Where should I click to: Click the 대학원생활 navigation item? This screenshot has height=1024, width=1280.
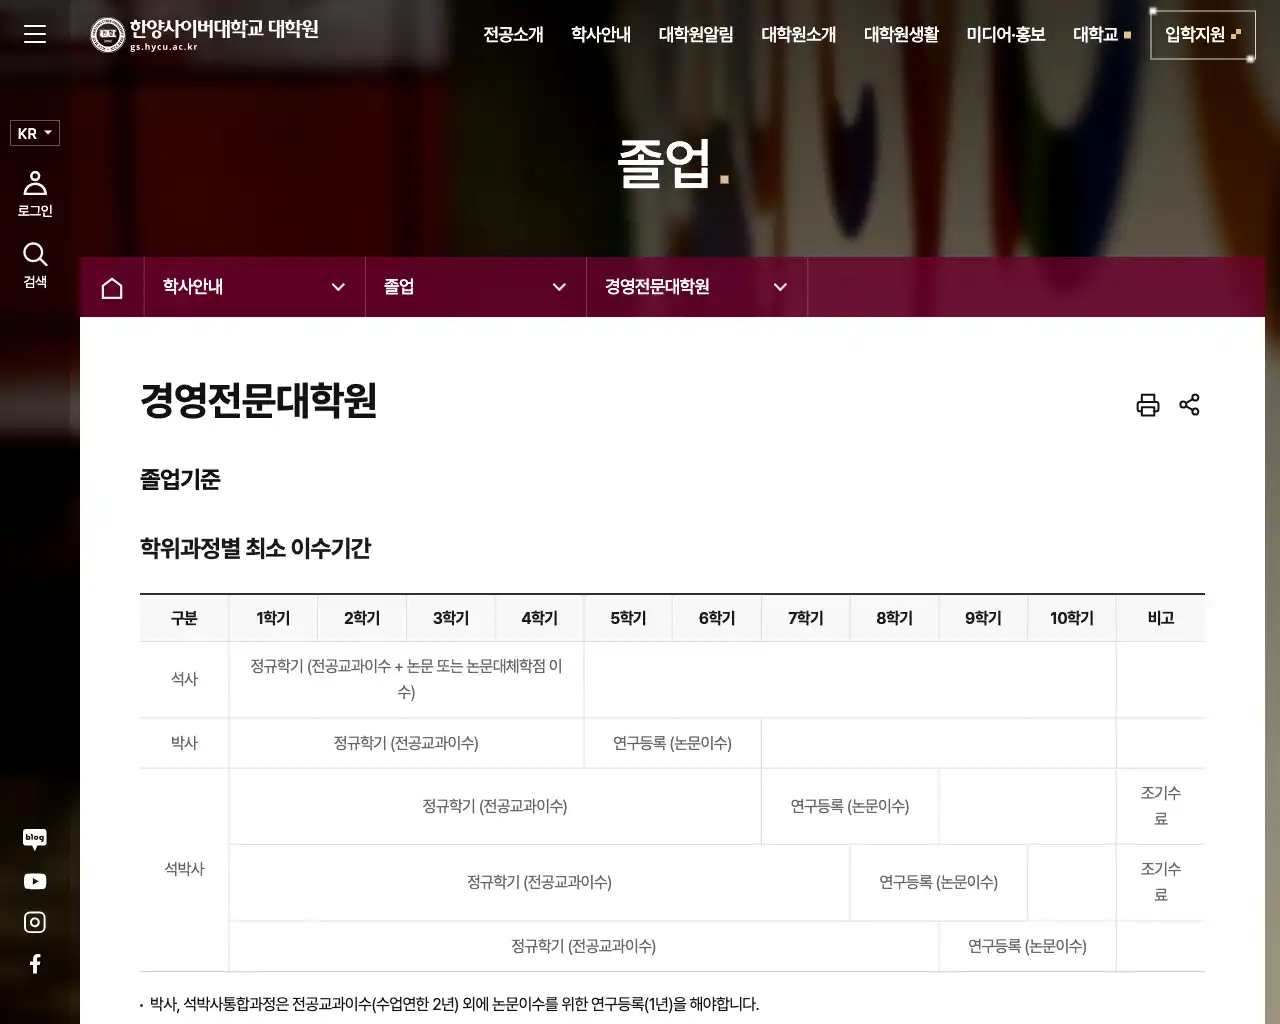click(x=901, y=34)
